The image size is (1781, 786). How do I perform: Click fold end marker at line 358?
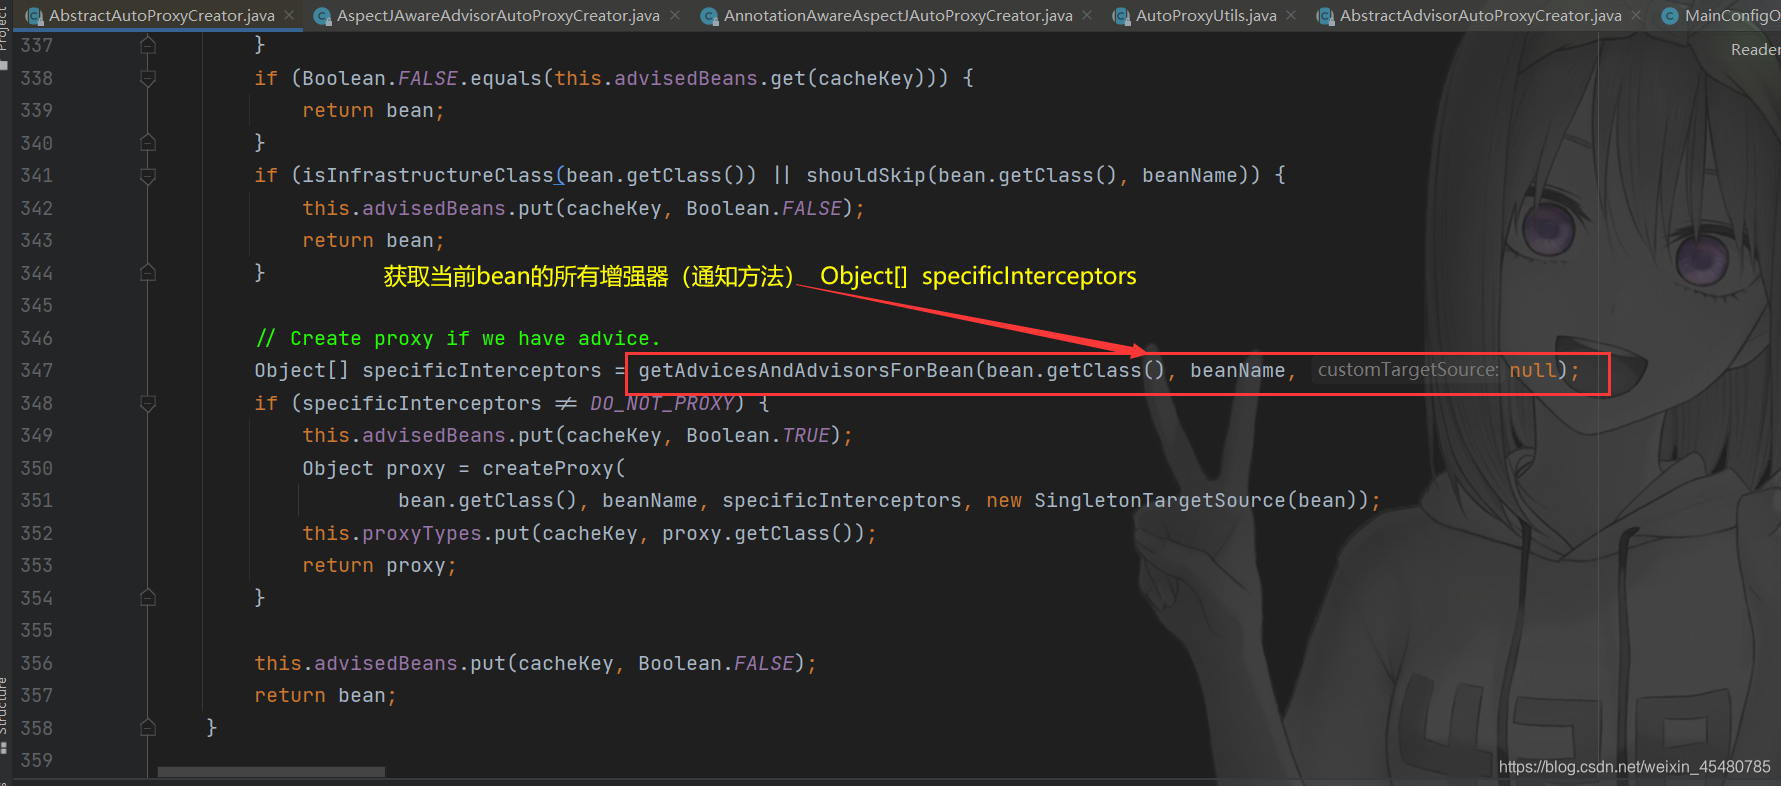(148, 728)
